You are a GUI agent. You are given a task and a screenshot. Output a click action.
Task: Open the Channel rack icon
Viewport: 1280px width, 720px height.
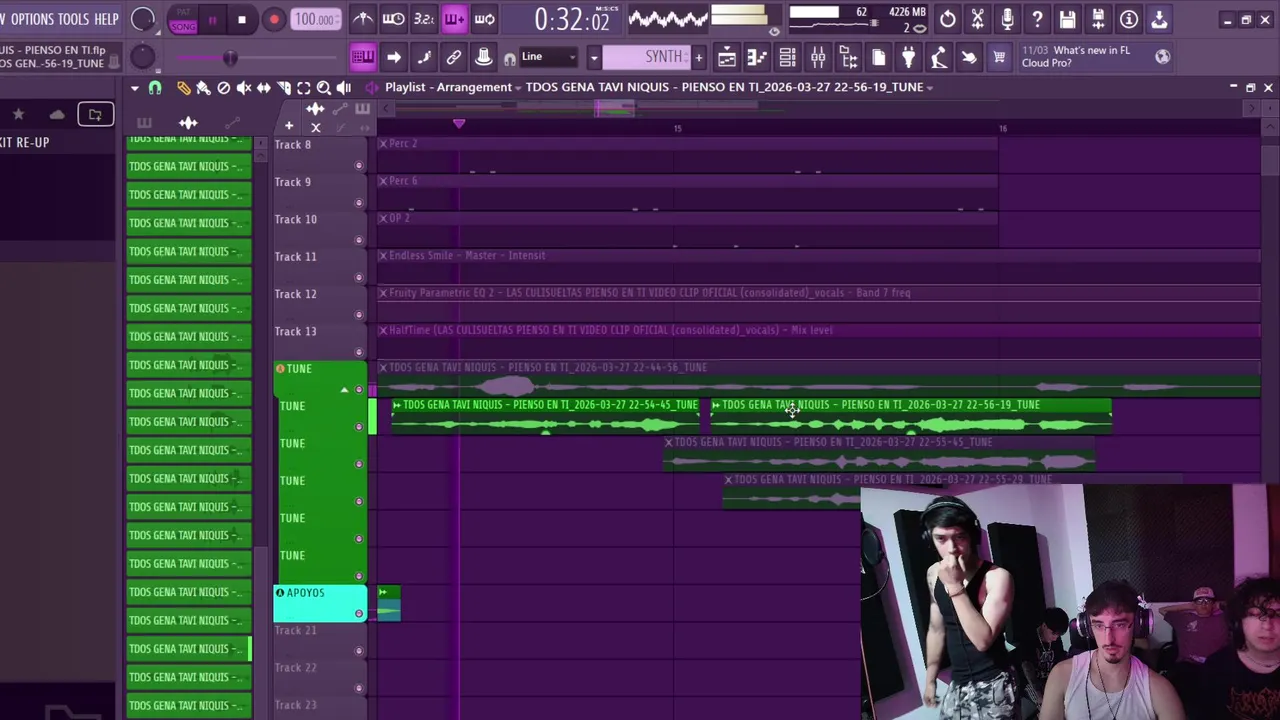click(x=787, y=58)
